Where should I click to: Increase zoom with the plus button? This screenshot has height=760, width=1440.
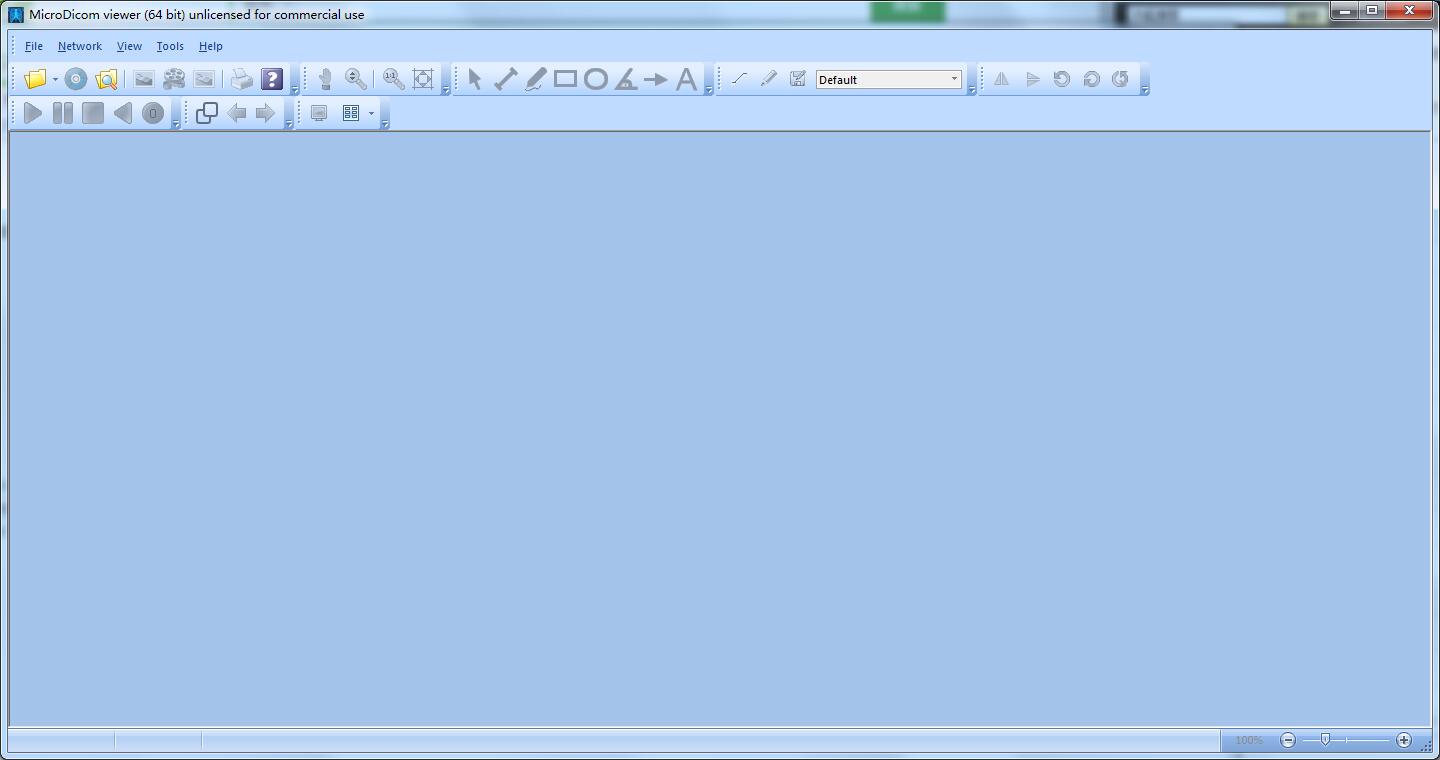1404,740
